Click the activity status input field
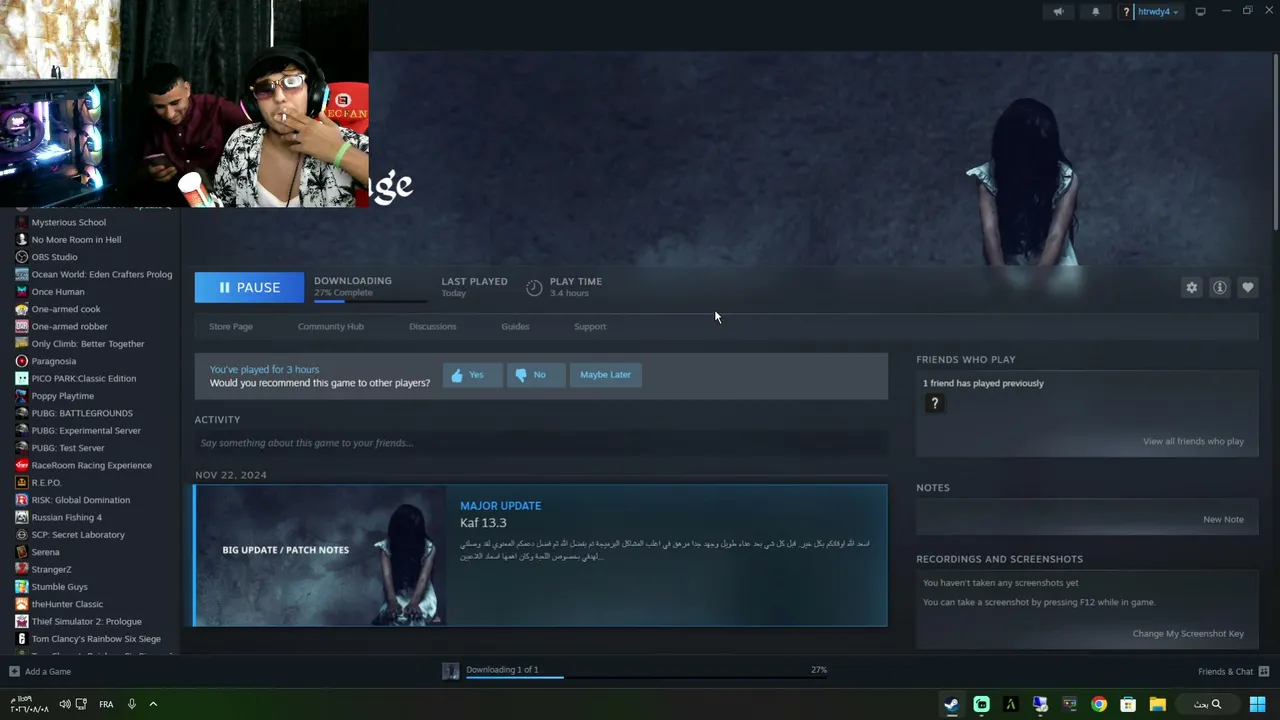The width and height of the screenshot is (1280, 720). pos(541,443)
